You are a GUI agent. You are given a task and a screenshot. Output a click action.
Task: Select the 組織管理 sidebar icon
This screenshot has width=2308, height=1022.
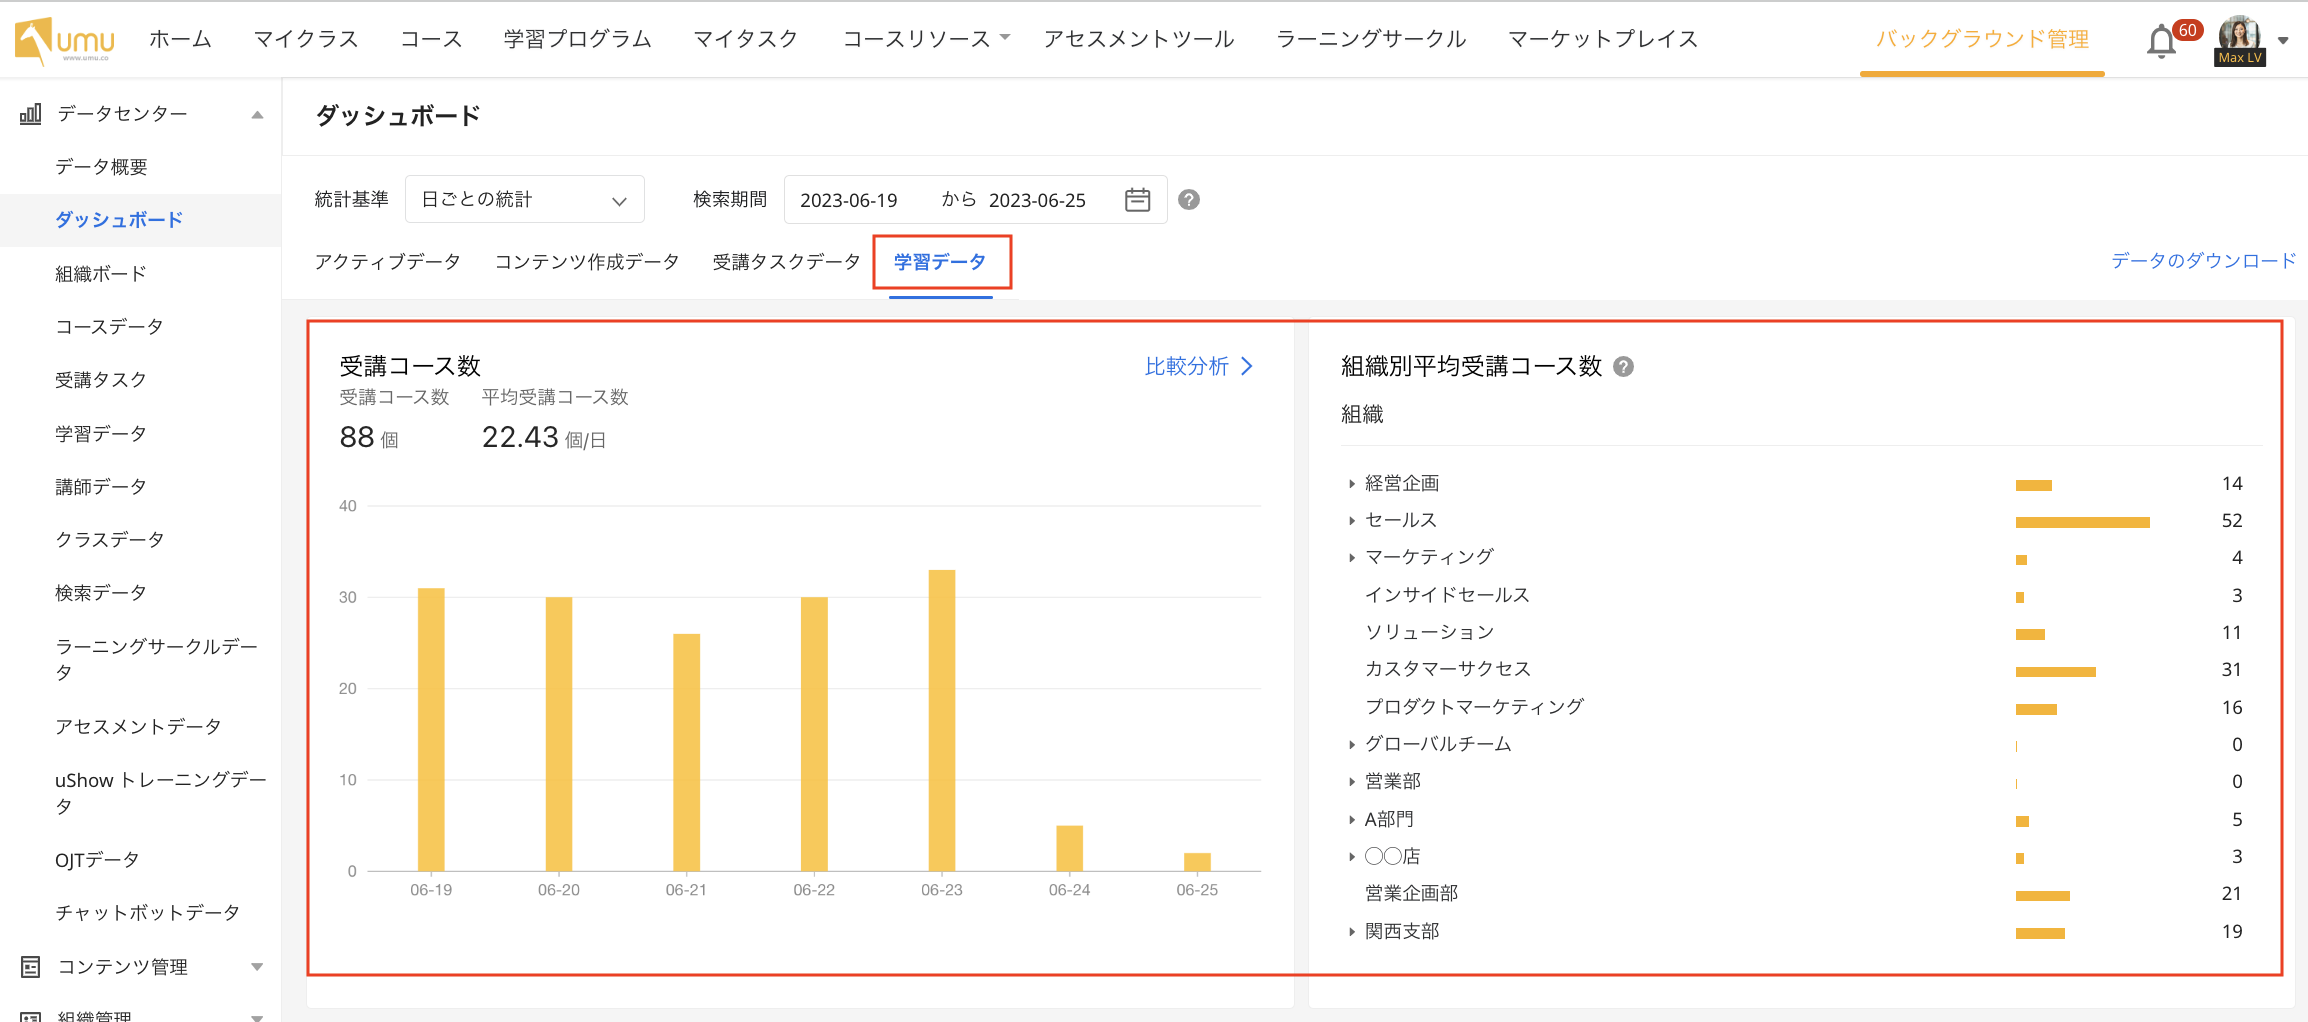(29, 1016)
